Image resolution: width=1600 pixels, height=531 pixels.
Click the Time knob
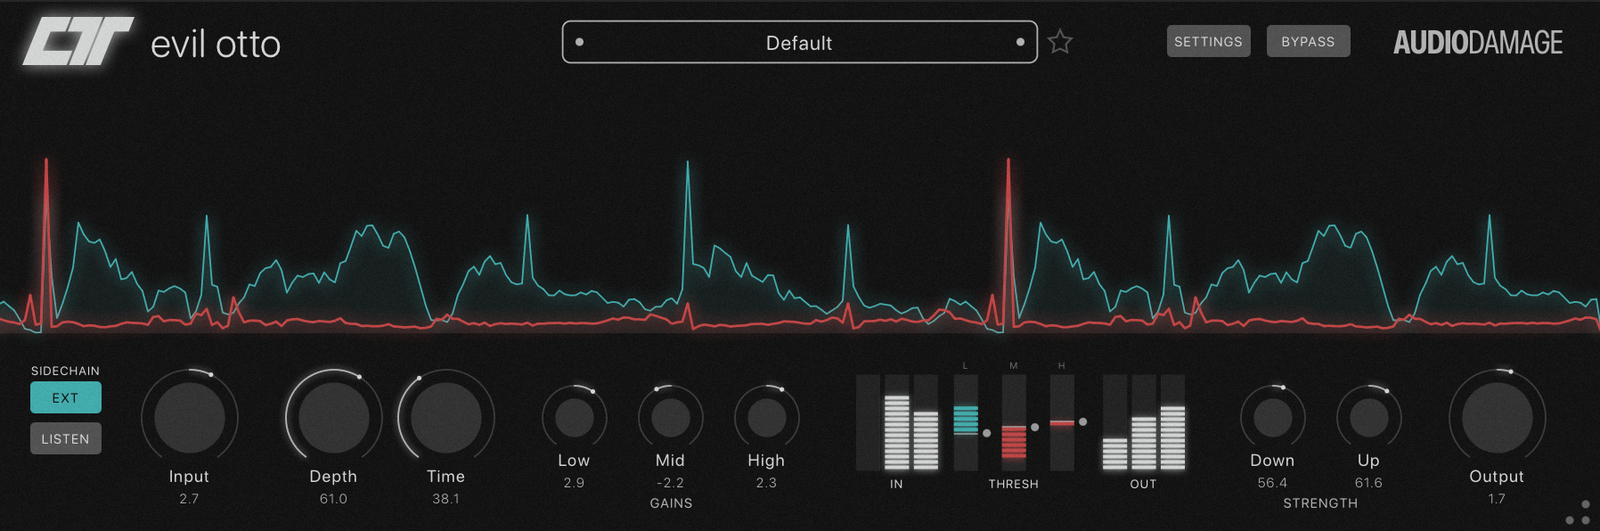pos(446,417)
